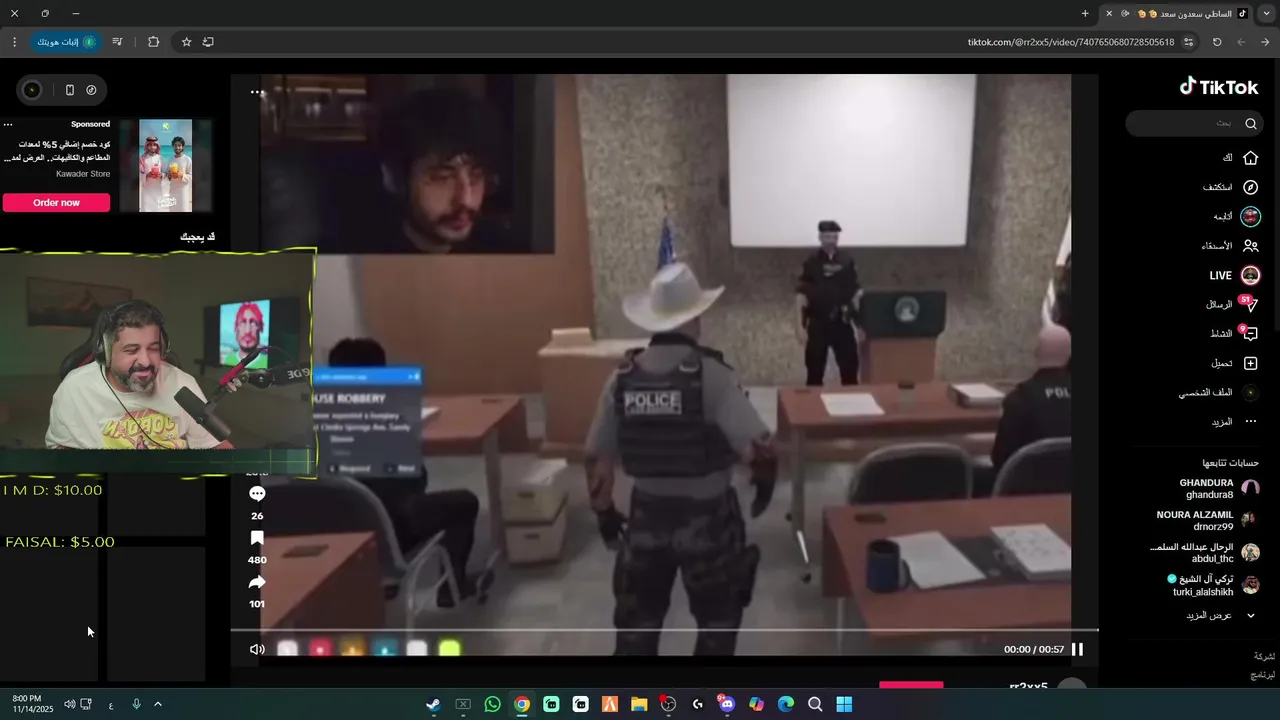Open Steam from the taskbar

[433, 705]
